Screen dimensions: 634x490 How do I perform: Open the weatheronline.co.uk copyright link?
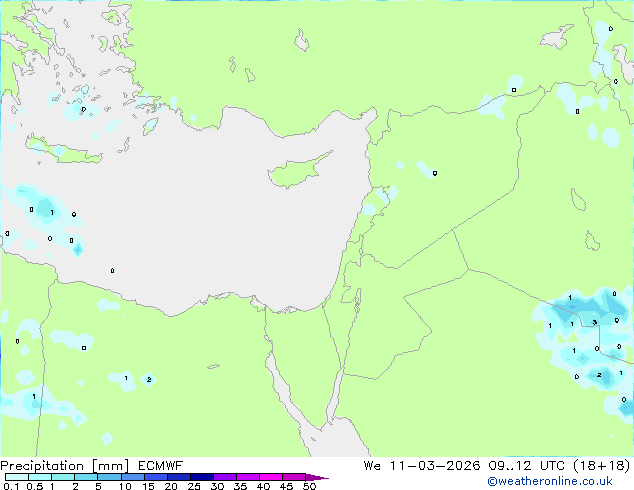pos(549,481)
